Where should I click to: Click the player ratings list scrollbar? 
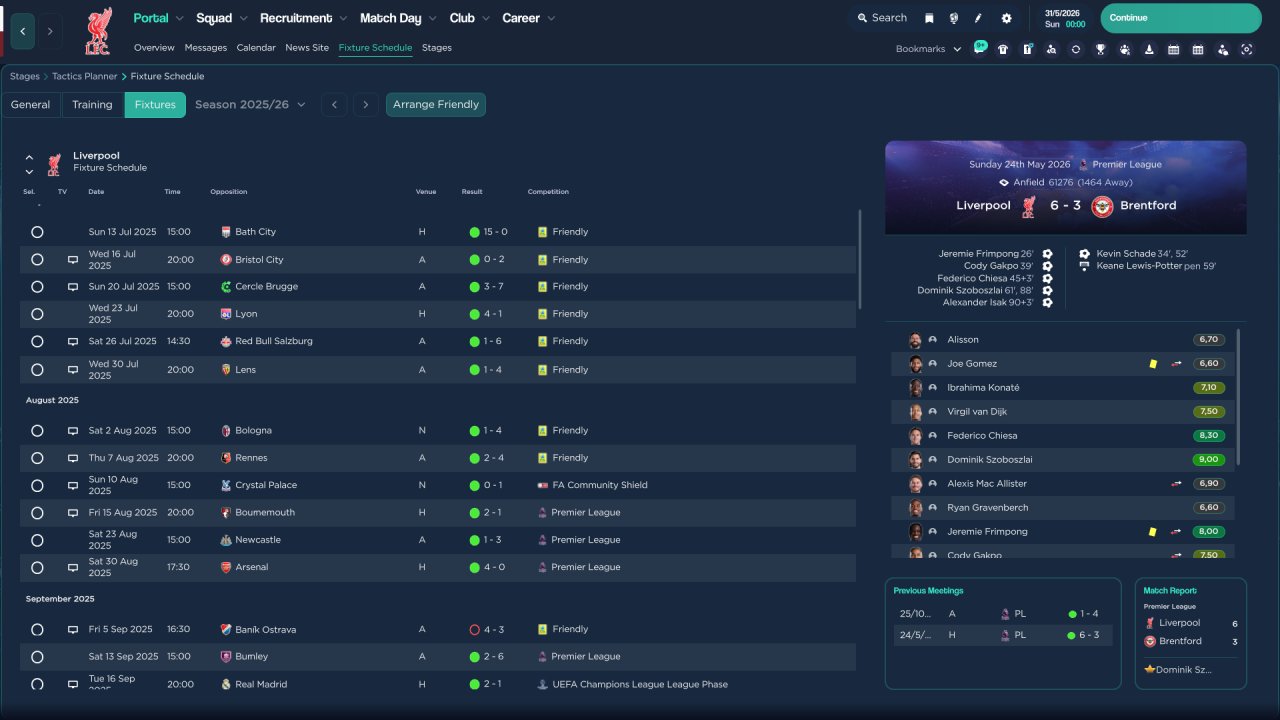1239,397
